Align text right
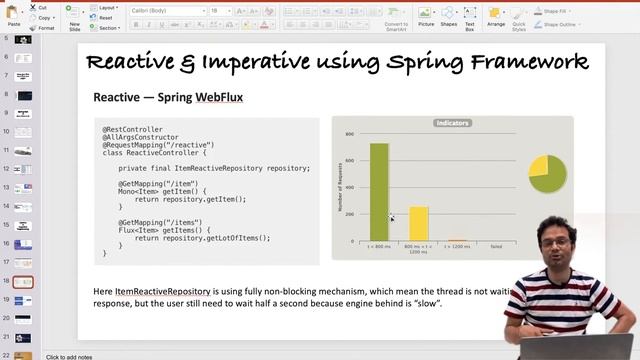Image resolution: width=640 pixels, height=360 pixels. (x=316, y=25)
